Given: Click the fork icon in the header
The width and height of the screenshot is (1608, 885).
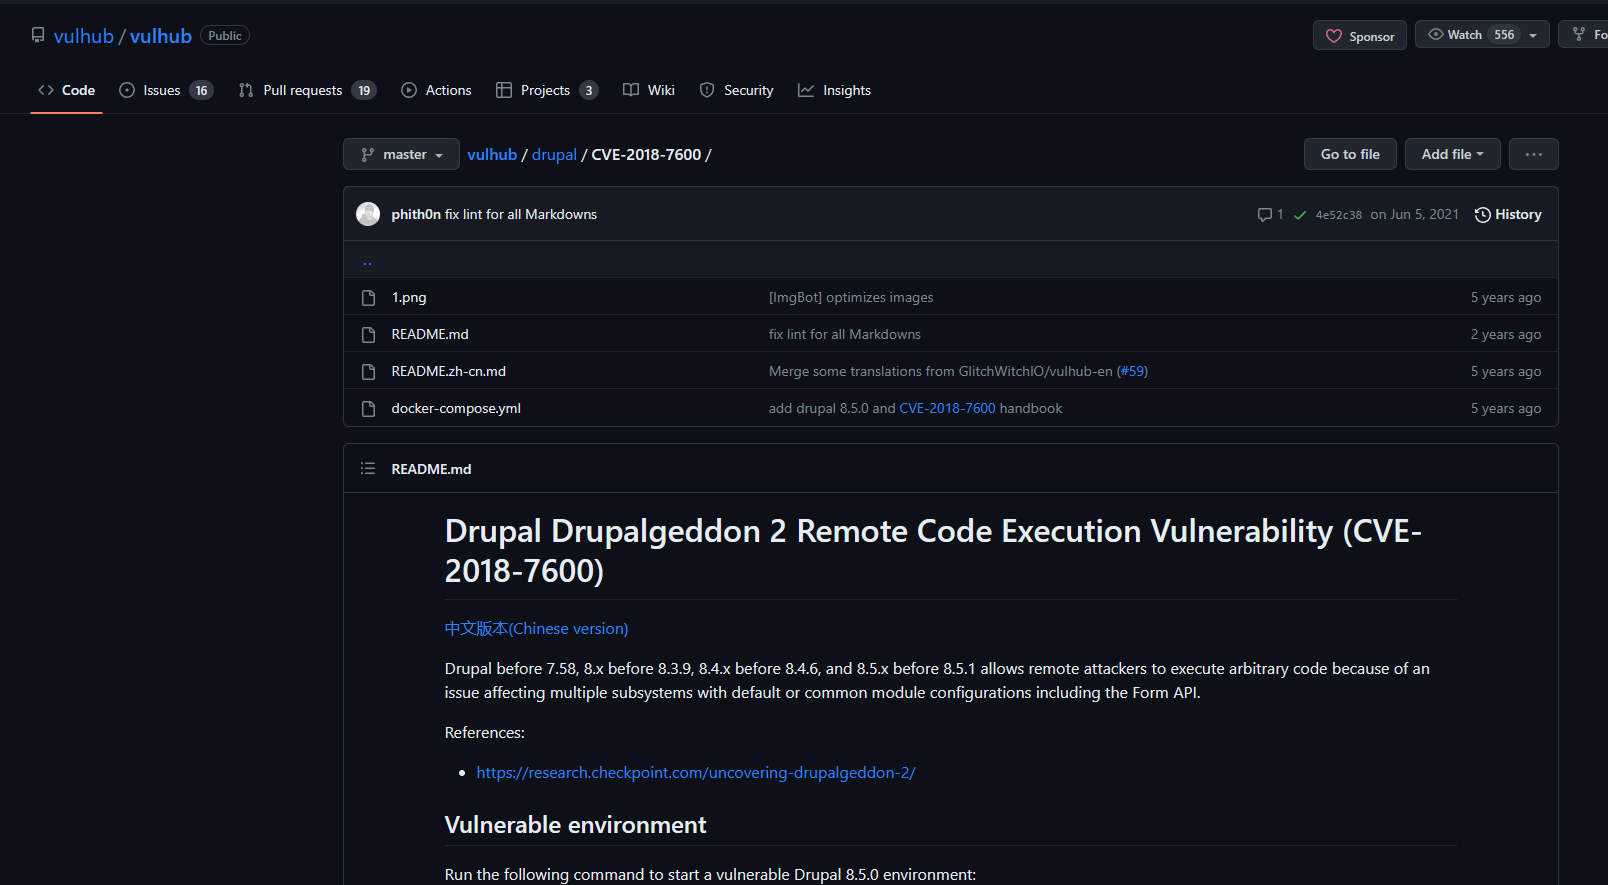Looking at the screenshot, I should [x=1579, y=34].
